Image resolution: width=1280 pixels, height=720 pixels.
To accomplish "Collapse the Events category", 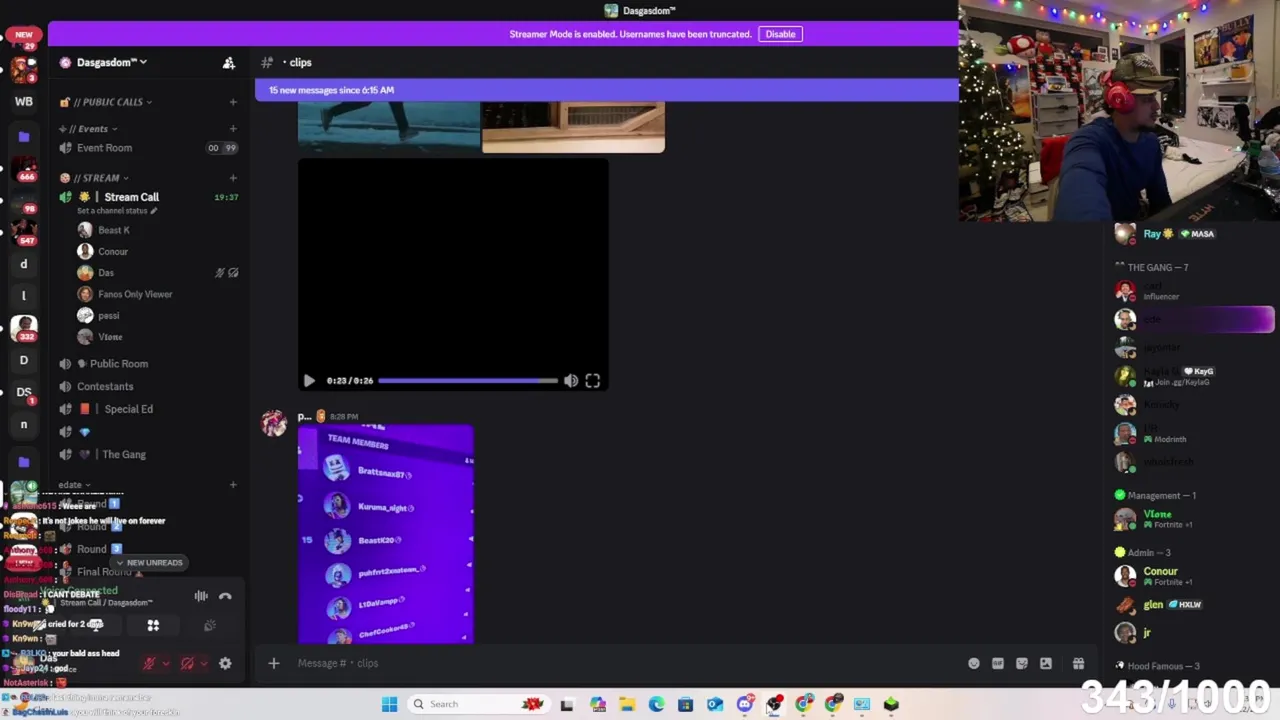I will (x=94, y=129).
